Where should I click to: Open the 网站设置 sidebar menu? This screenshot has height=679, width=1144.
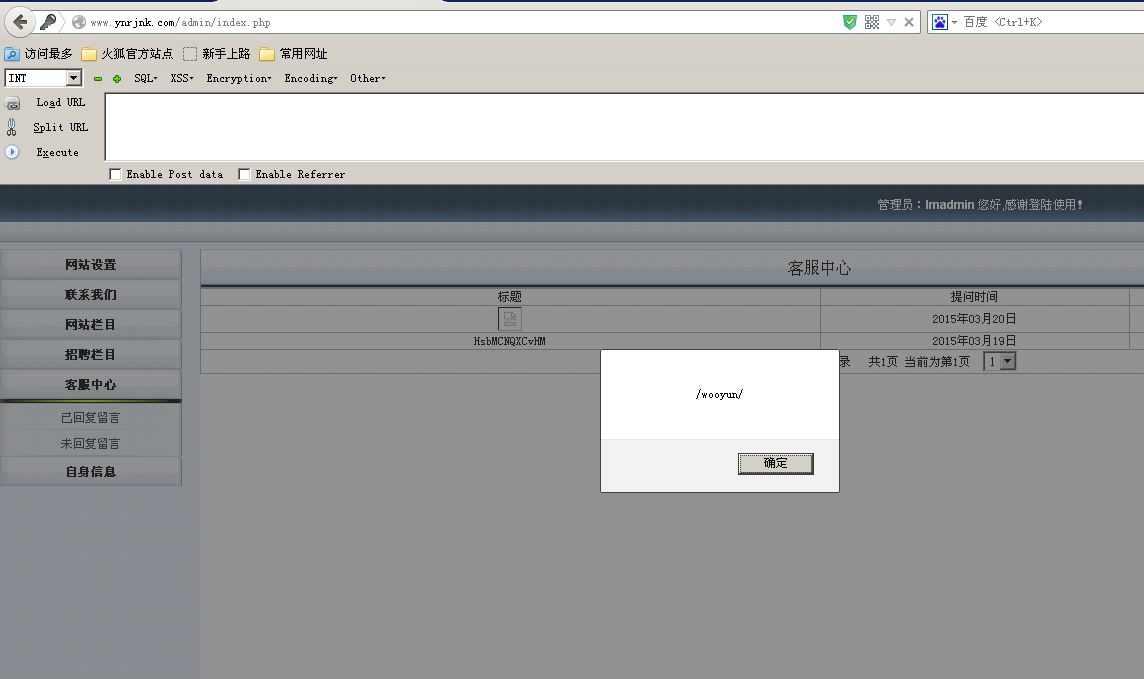point(90,265)
